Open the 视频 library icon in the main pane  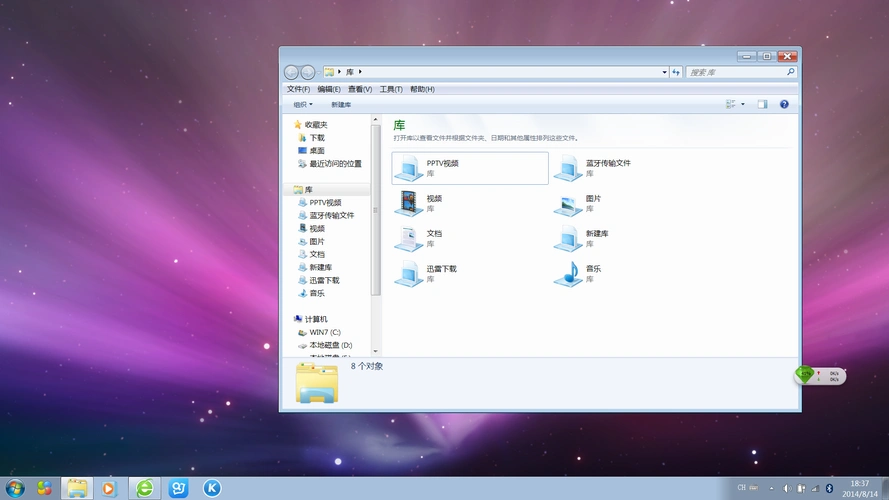tap(409, 203)
